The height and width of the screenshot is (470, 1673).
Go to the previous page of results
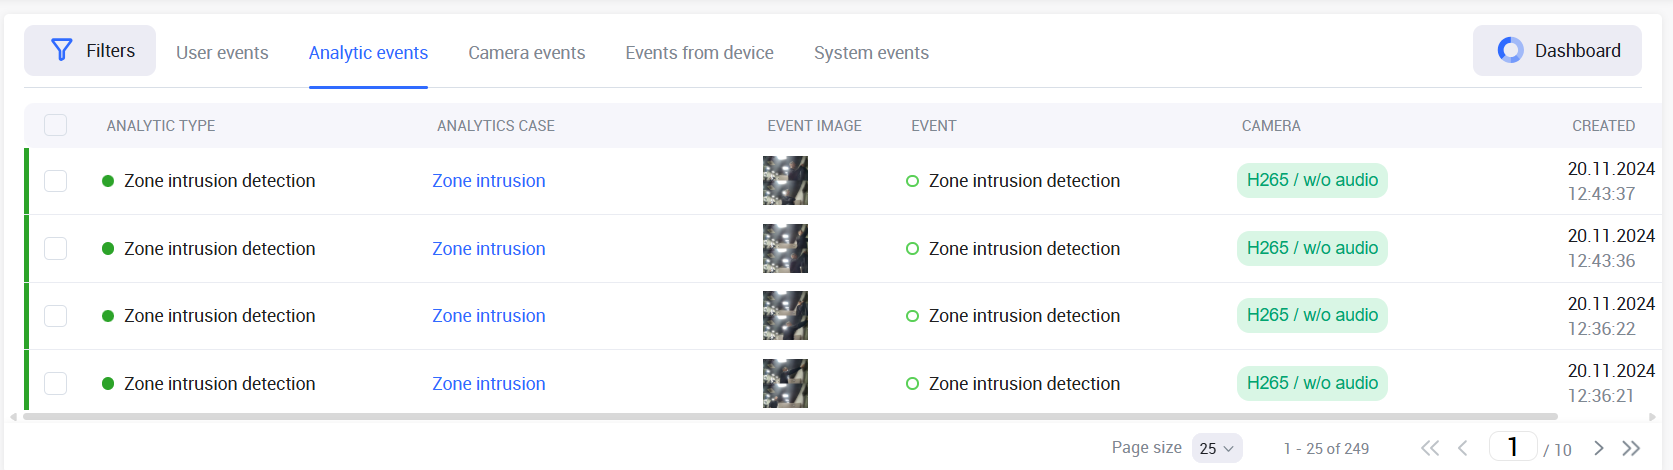1463,448
